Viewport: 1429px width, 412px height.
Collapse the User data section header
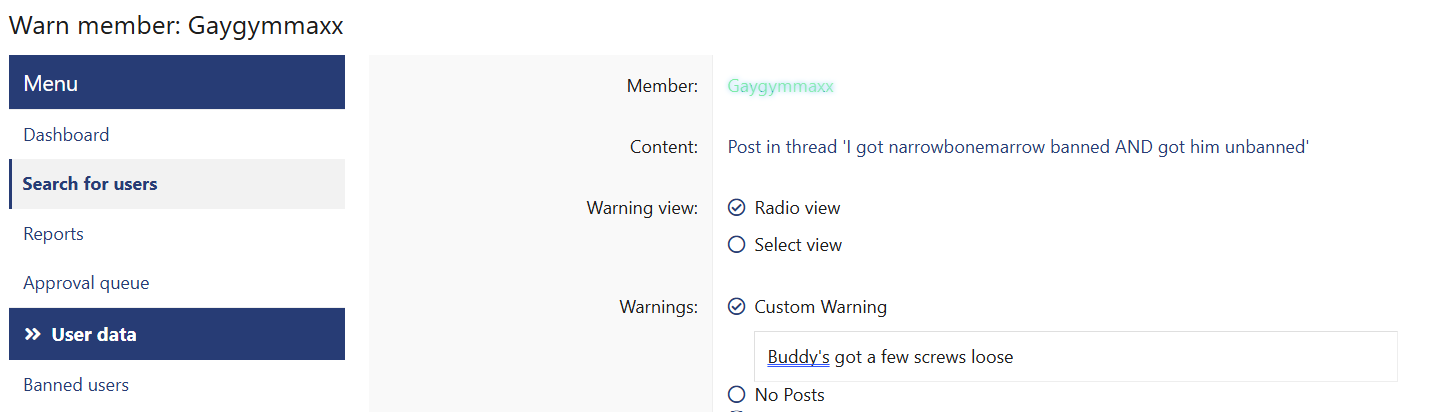coord(177,334)
